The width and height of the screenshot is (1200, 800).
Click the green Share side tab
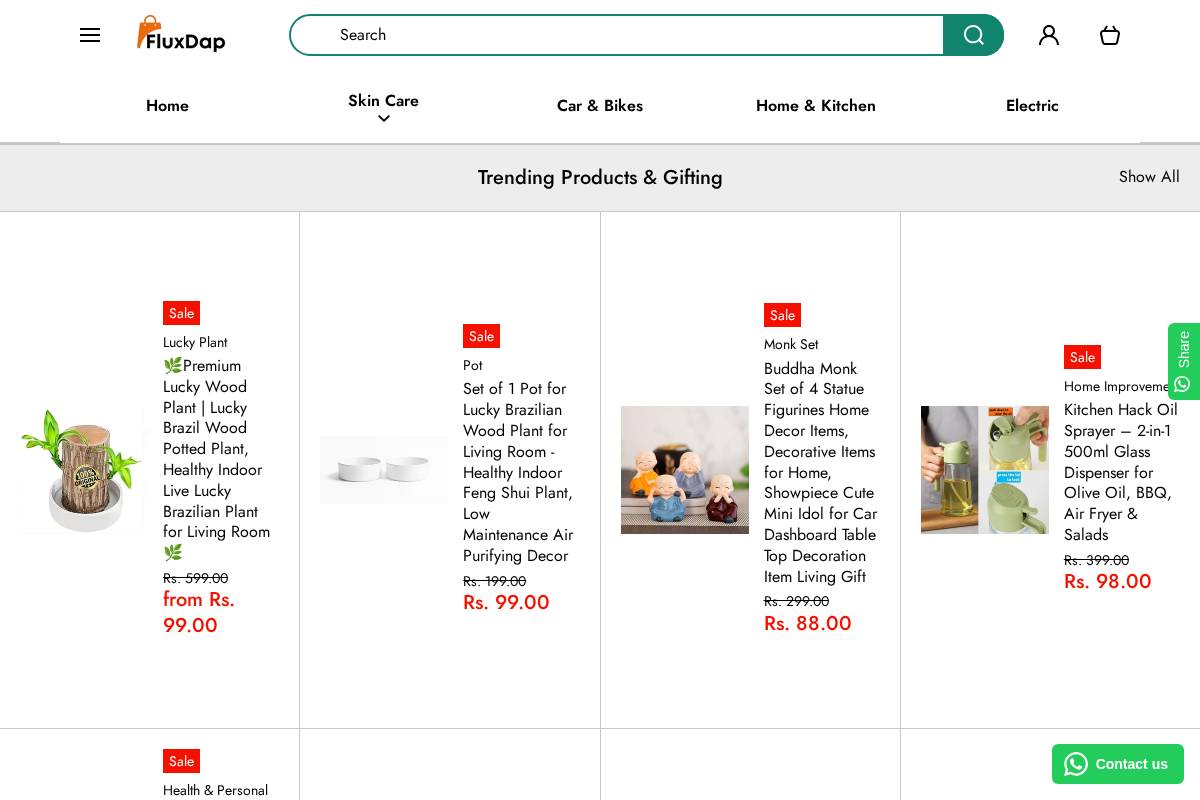click(1184, 361)
